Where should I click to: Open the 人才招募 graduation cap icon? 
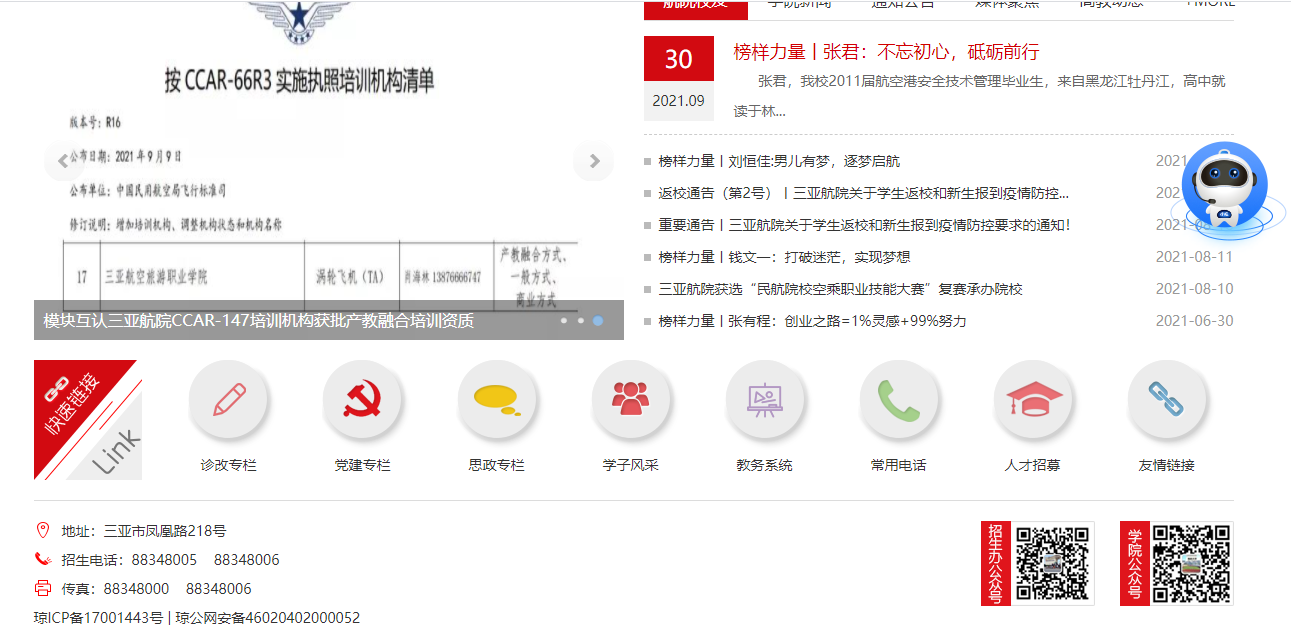(1032, 400)
